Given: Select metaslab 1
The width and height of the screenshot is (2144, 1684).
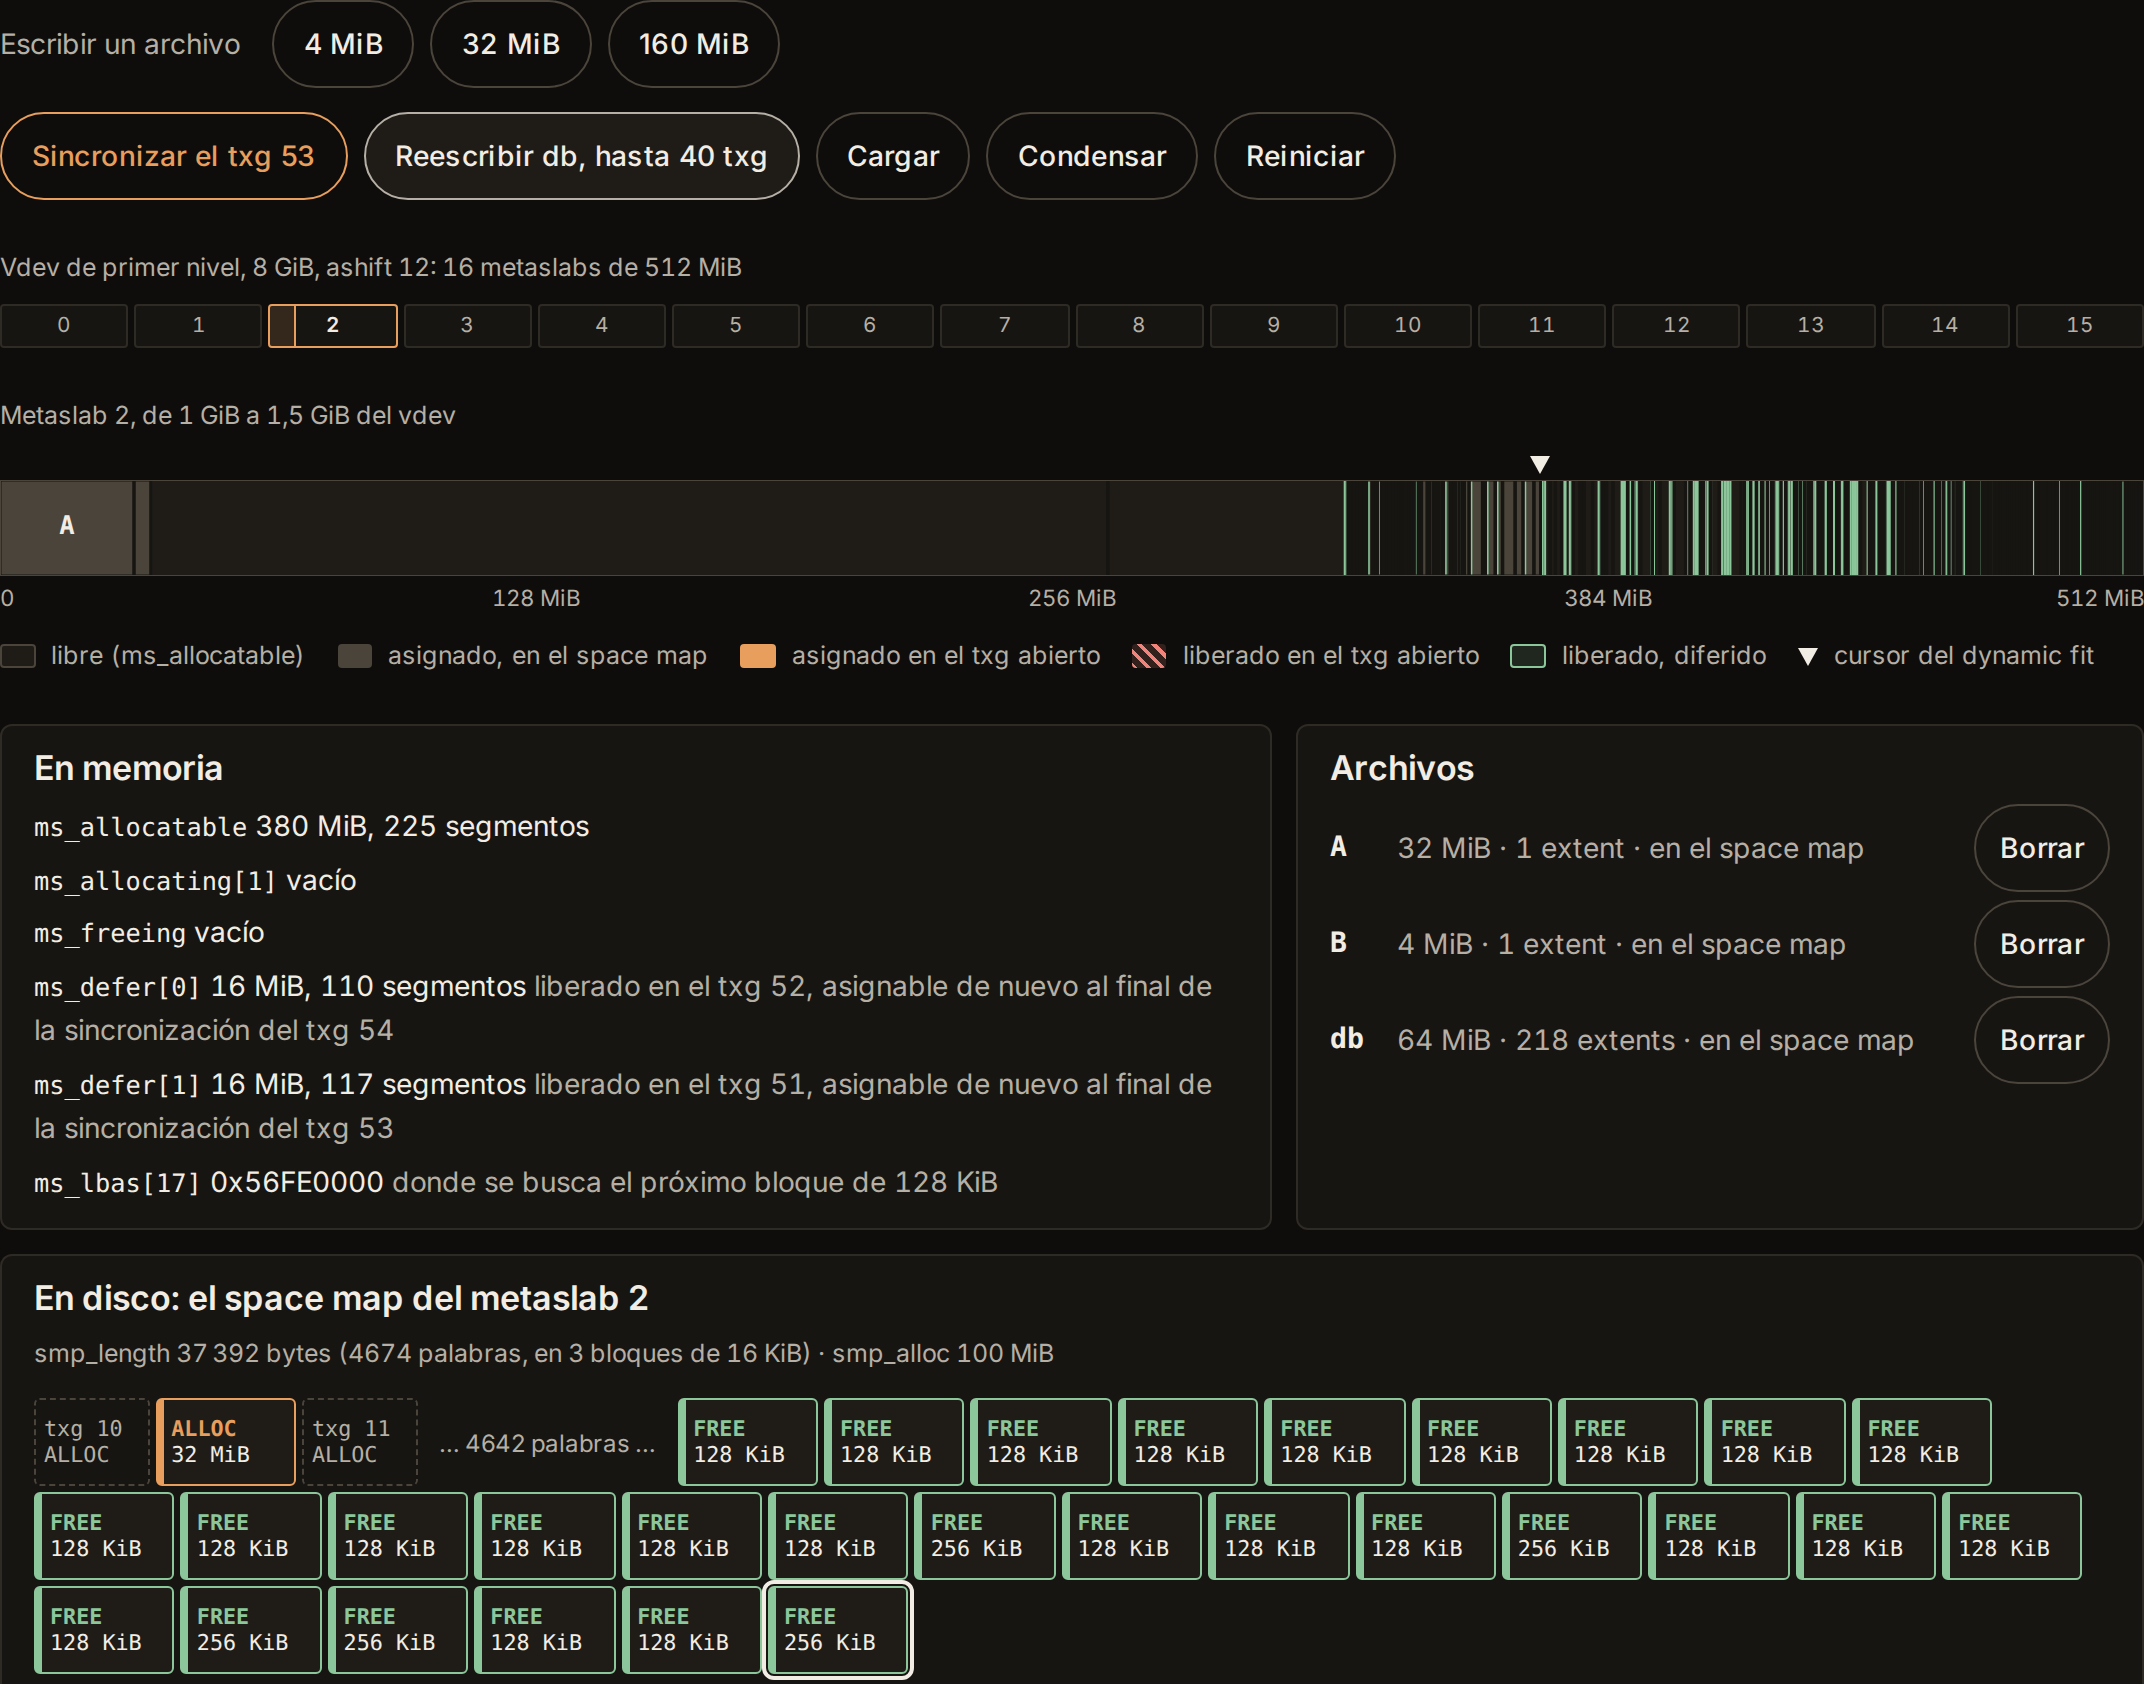Looking at the screenshot, I should click(198, 325).
